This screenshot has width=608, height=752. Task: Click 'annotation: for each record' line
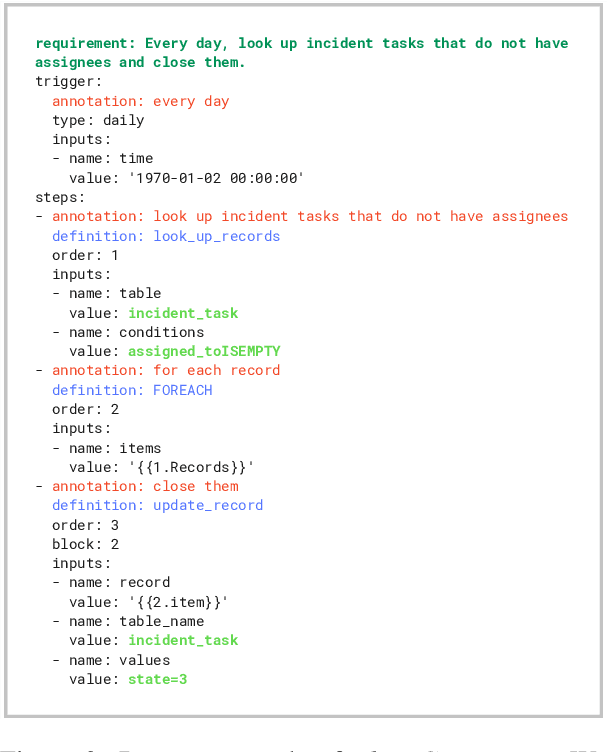click(166, 371)
